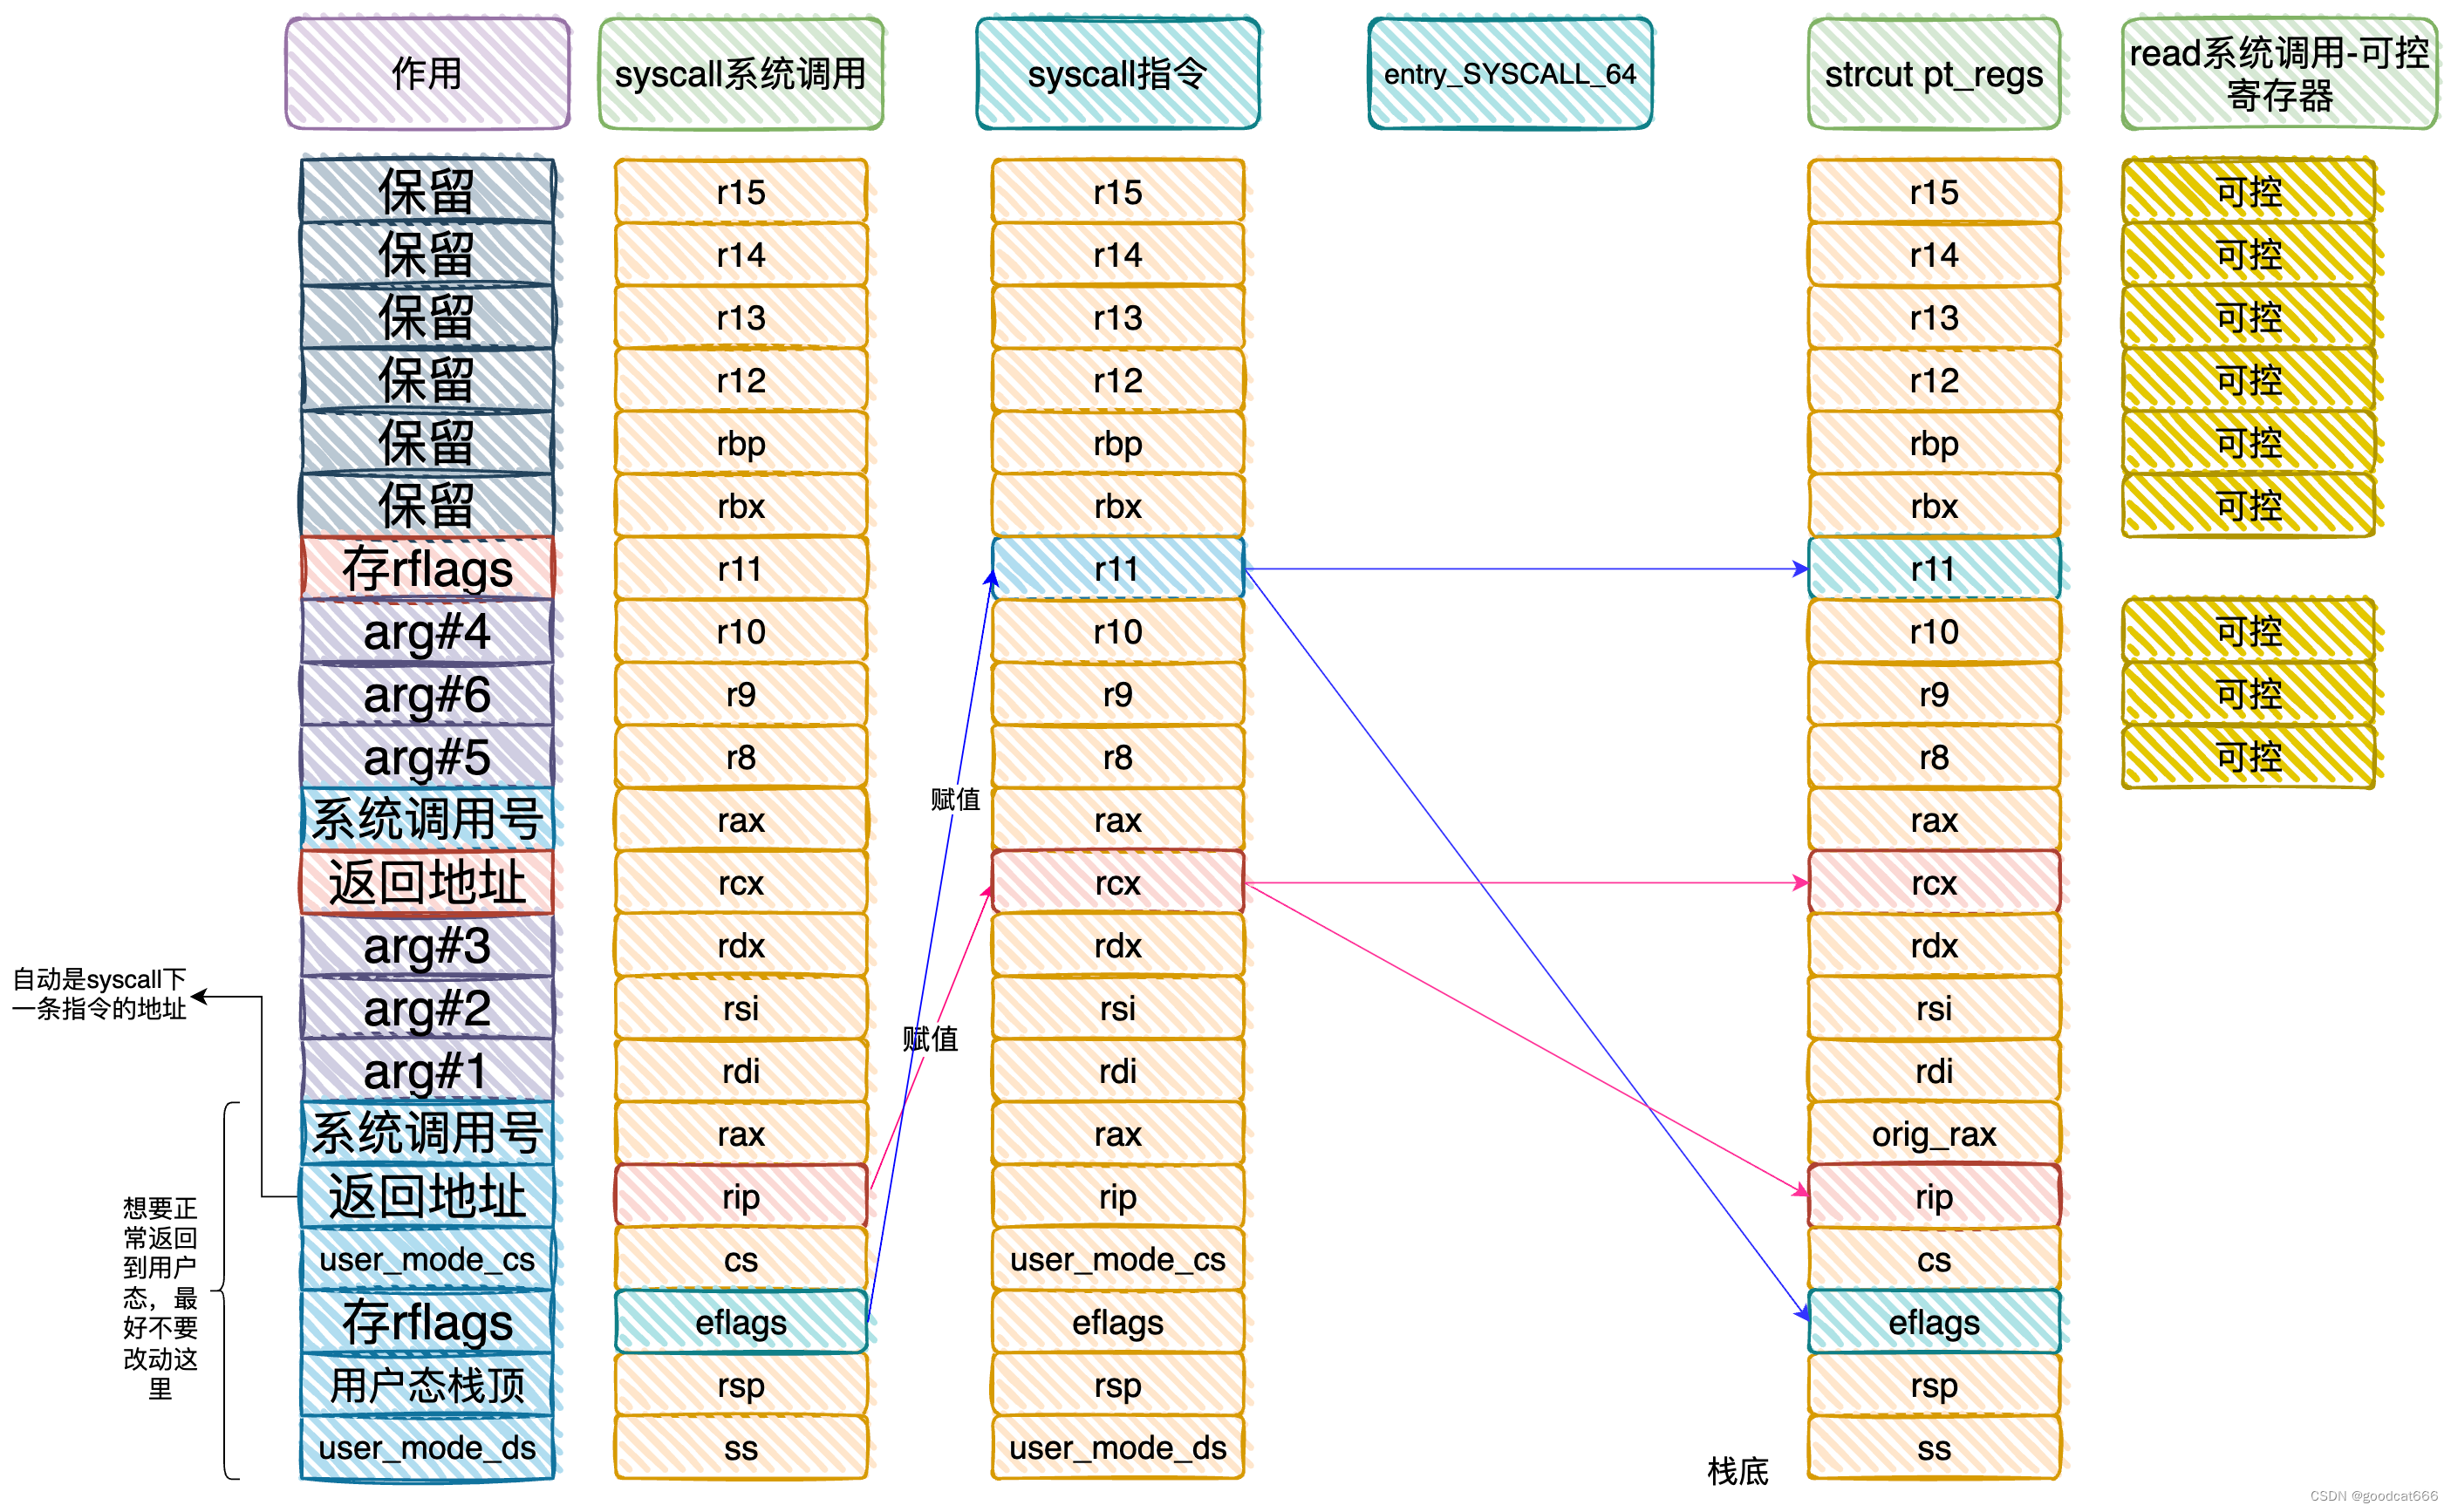The image size is (2451, 1512).
Task: Select rbx in the syscall指令 column
Action: [x=1118, y=506]
